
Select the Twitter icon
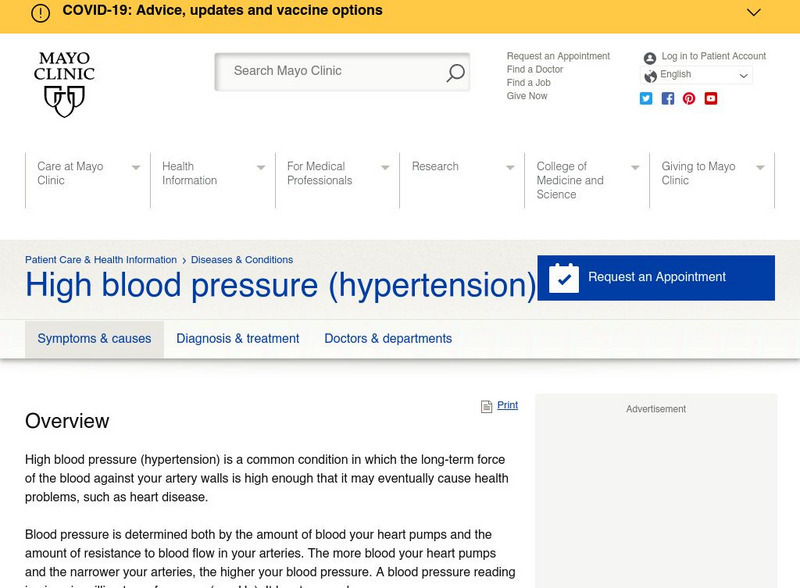(645, 98)
